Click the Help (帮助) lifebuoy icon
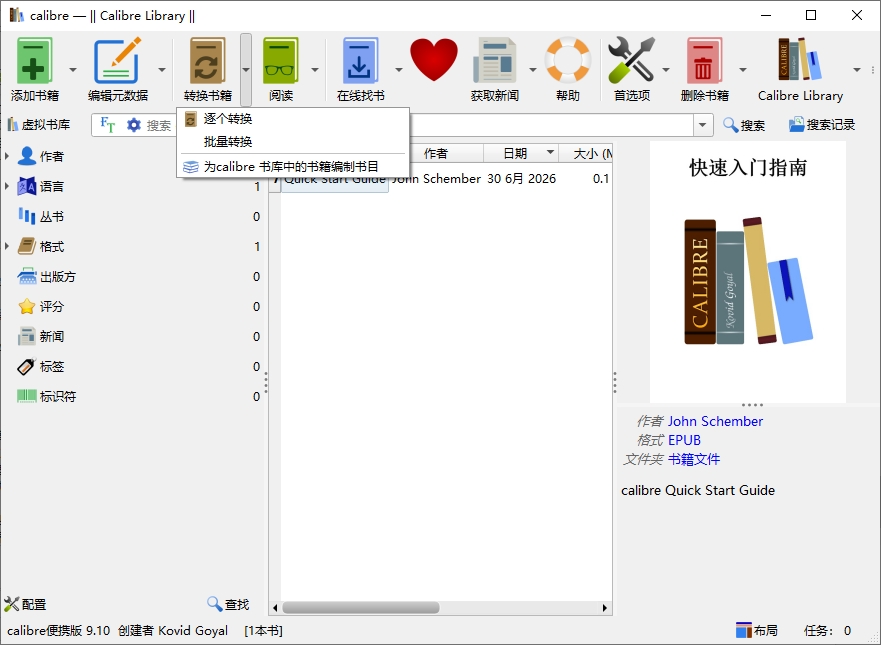 pos(567,60)
